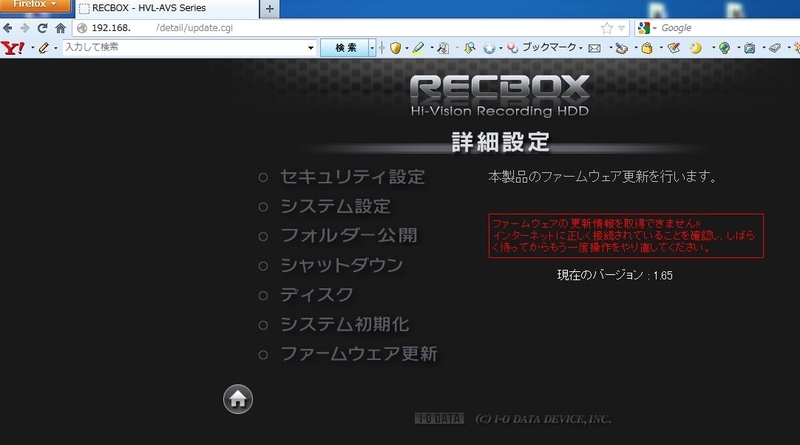The width and height of the screenshot is (800, 445).
Task: Open the mail envelope icon
Action: (594, 48)
